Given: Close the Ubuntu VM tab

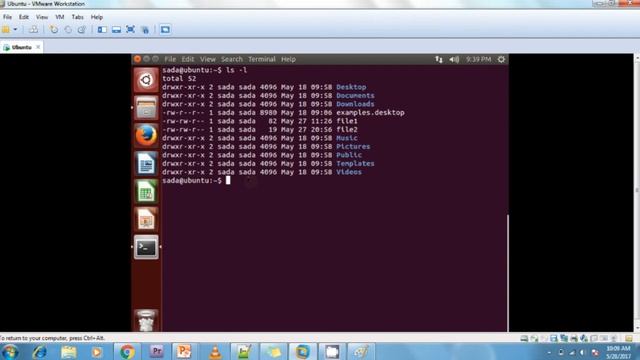Looking at the screenshot, I should click(x=38, y=47).
